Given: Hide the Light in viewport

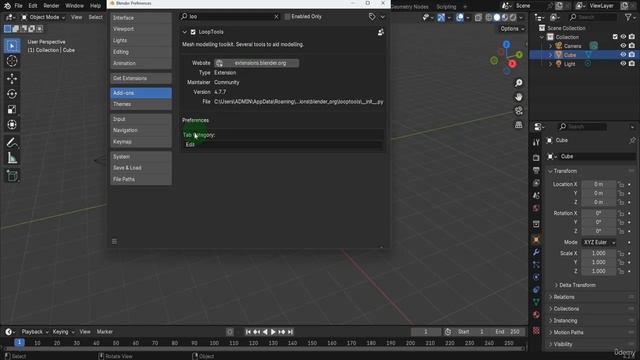Looking at the screenshot, I should [x=623, y=64].
